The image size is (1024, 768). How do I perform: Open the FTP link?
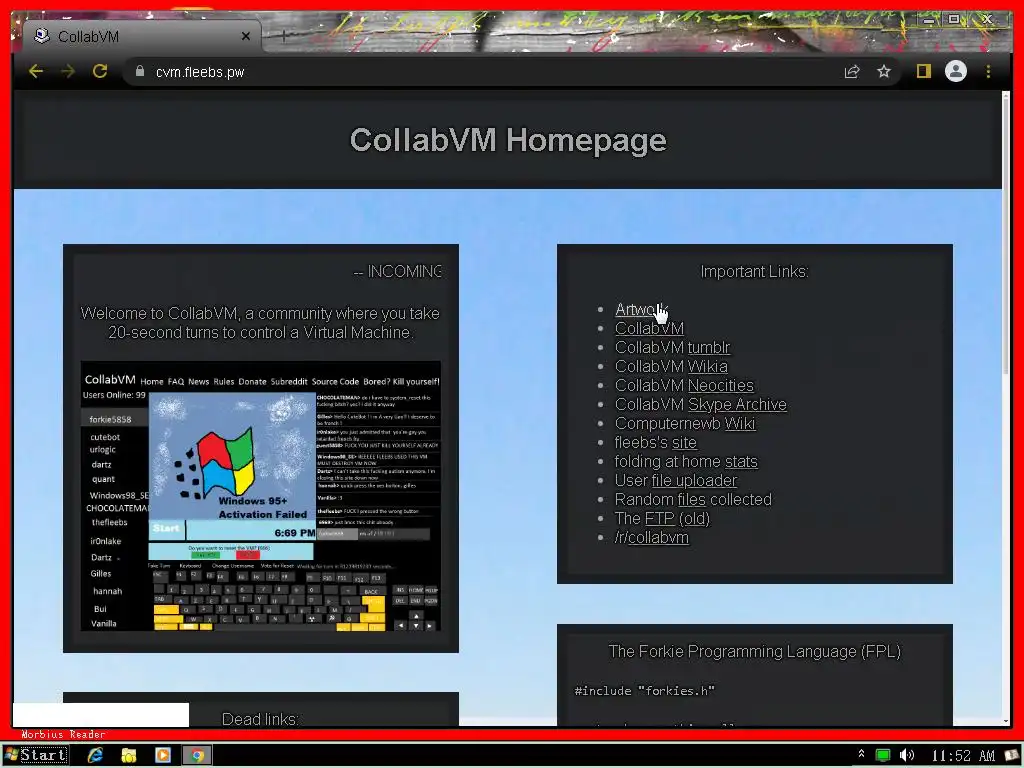659,518
